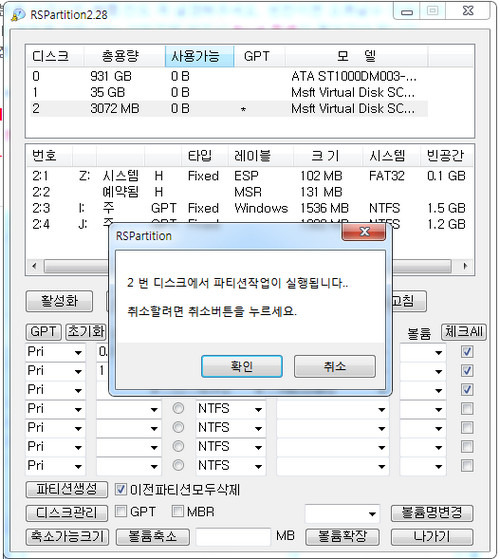Click the MB size input field
This screenshot has height=559, width=500.
pos(233,537)
